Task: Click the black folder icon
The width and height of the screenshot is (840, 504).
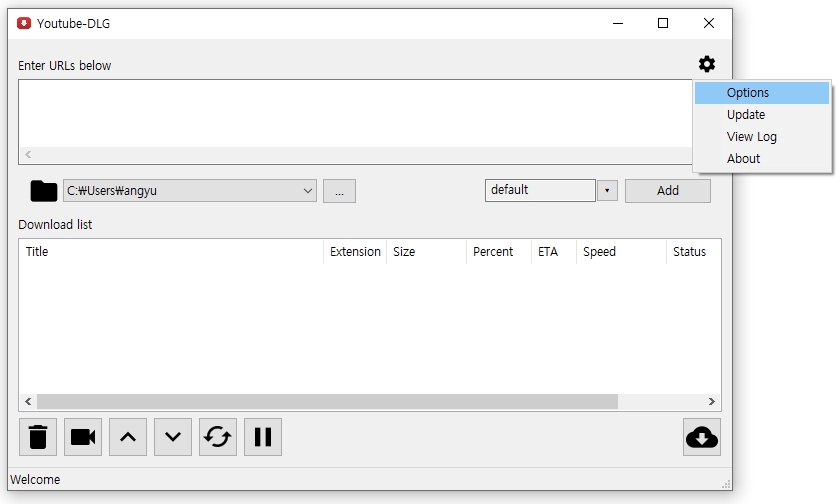Action: (x=43, y=191)
